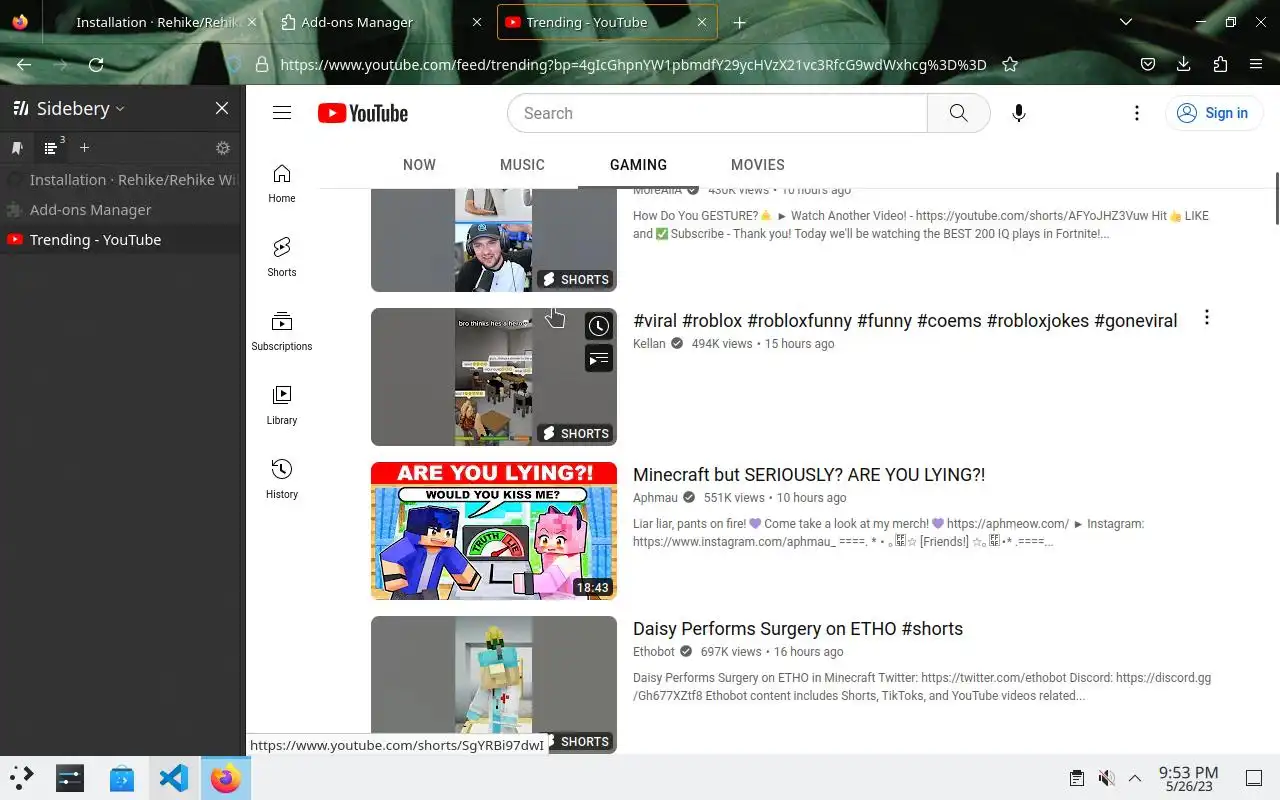Open YouTube settings three-dot menu
This screenshot has width=1280, height=800.
pyautogui.click(x=1136, y=113)
